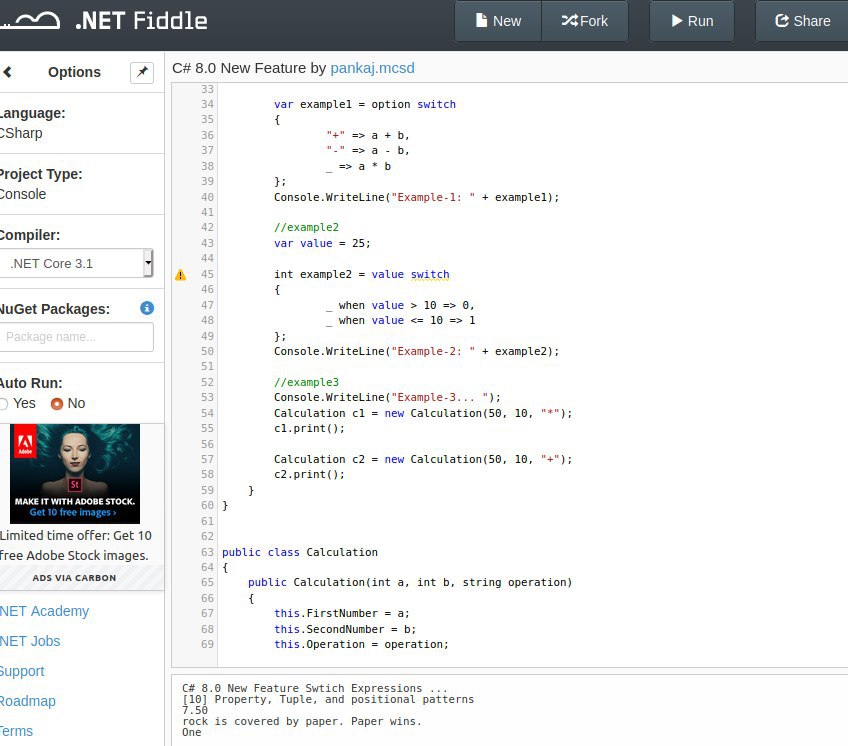This screenshot has height=746, width=848.
Task: Open the Compiler .NET Core 3.1 dropdown
Action: click(x=77, y=263)
